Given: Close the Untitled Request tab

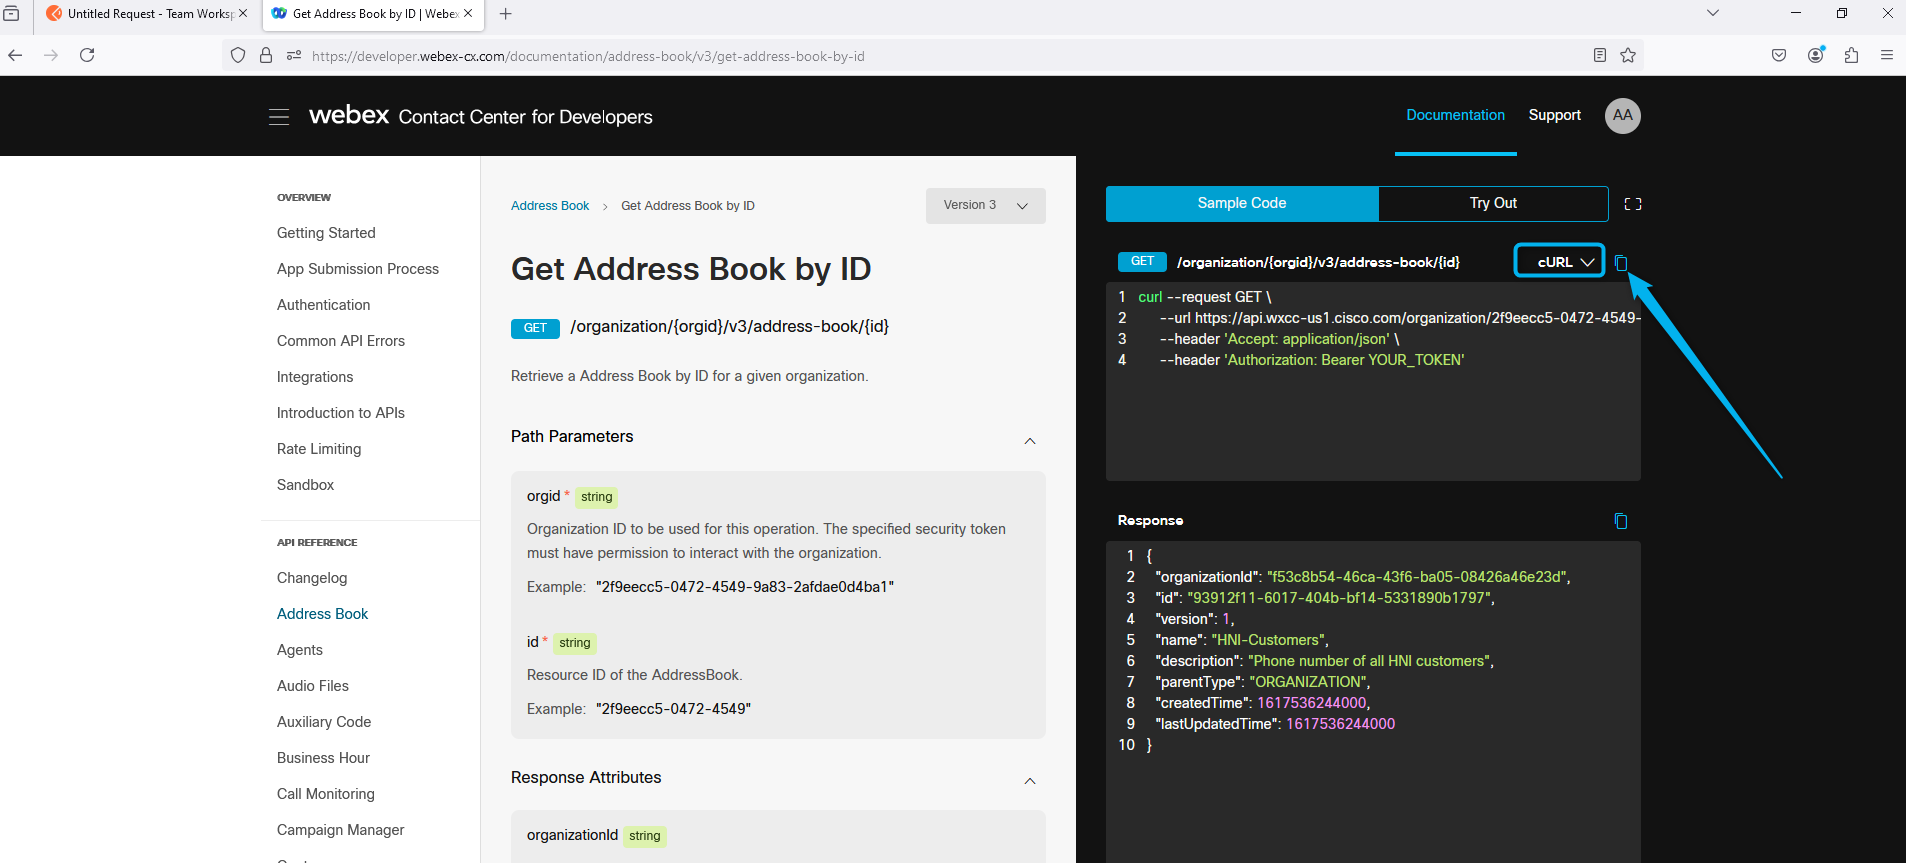Looking at the screenshot, I should [243, 13].
